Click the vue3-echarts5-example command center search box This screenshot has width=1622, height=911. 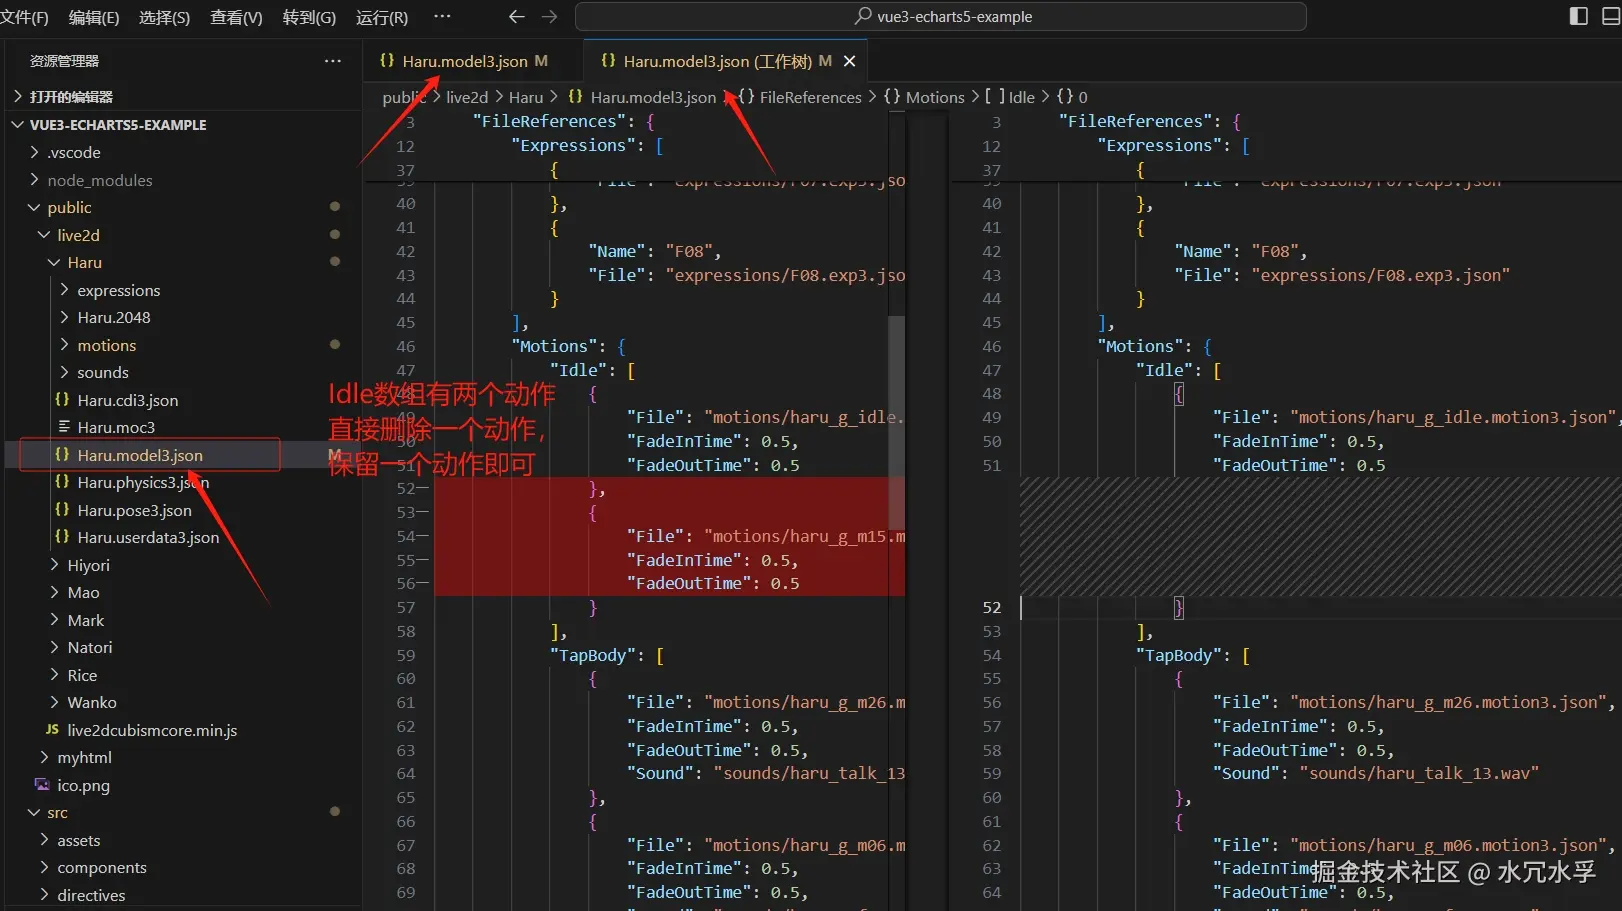(x=941, y=16)
